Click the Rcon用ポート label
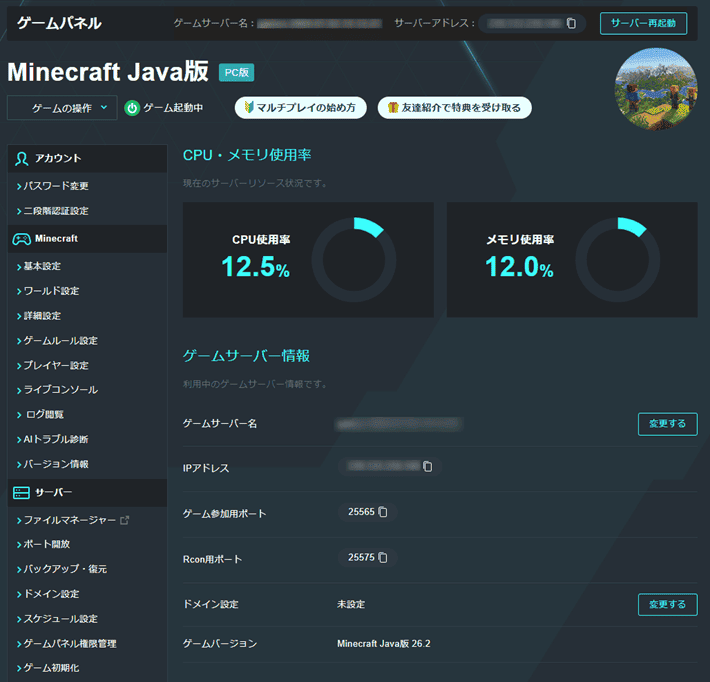 (x=212, y=559)
